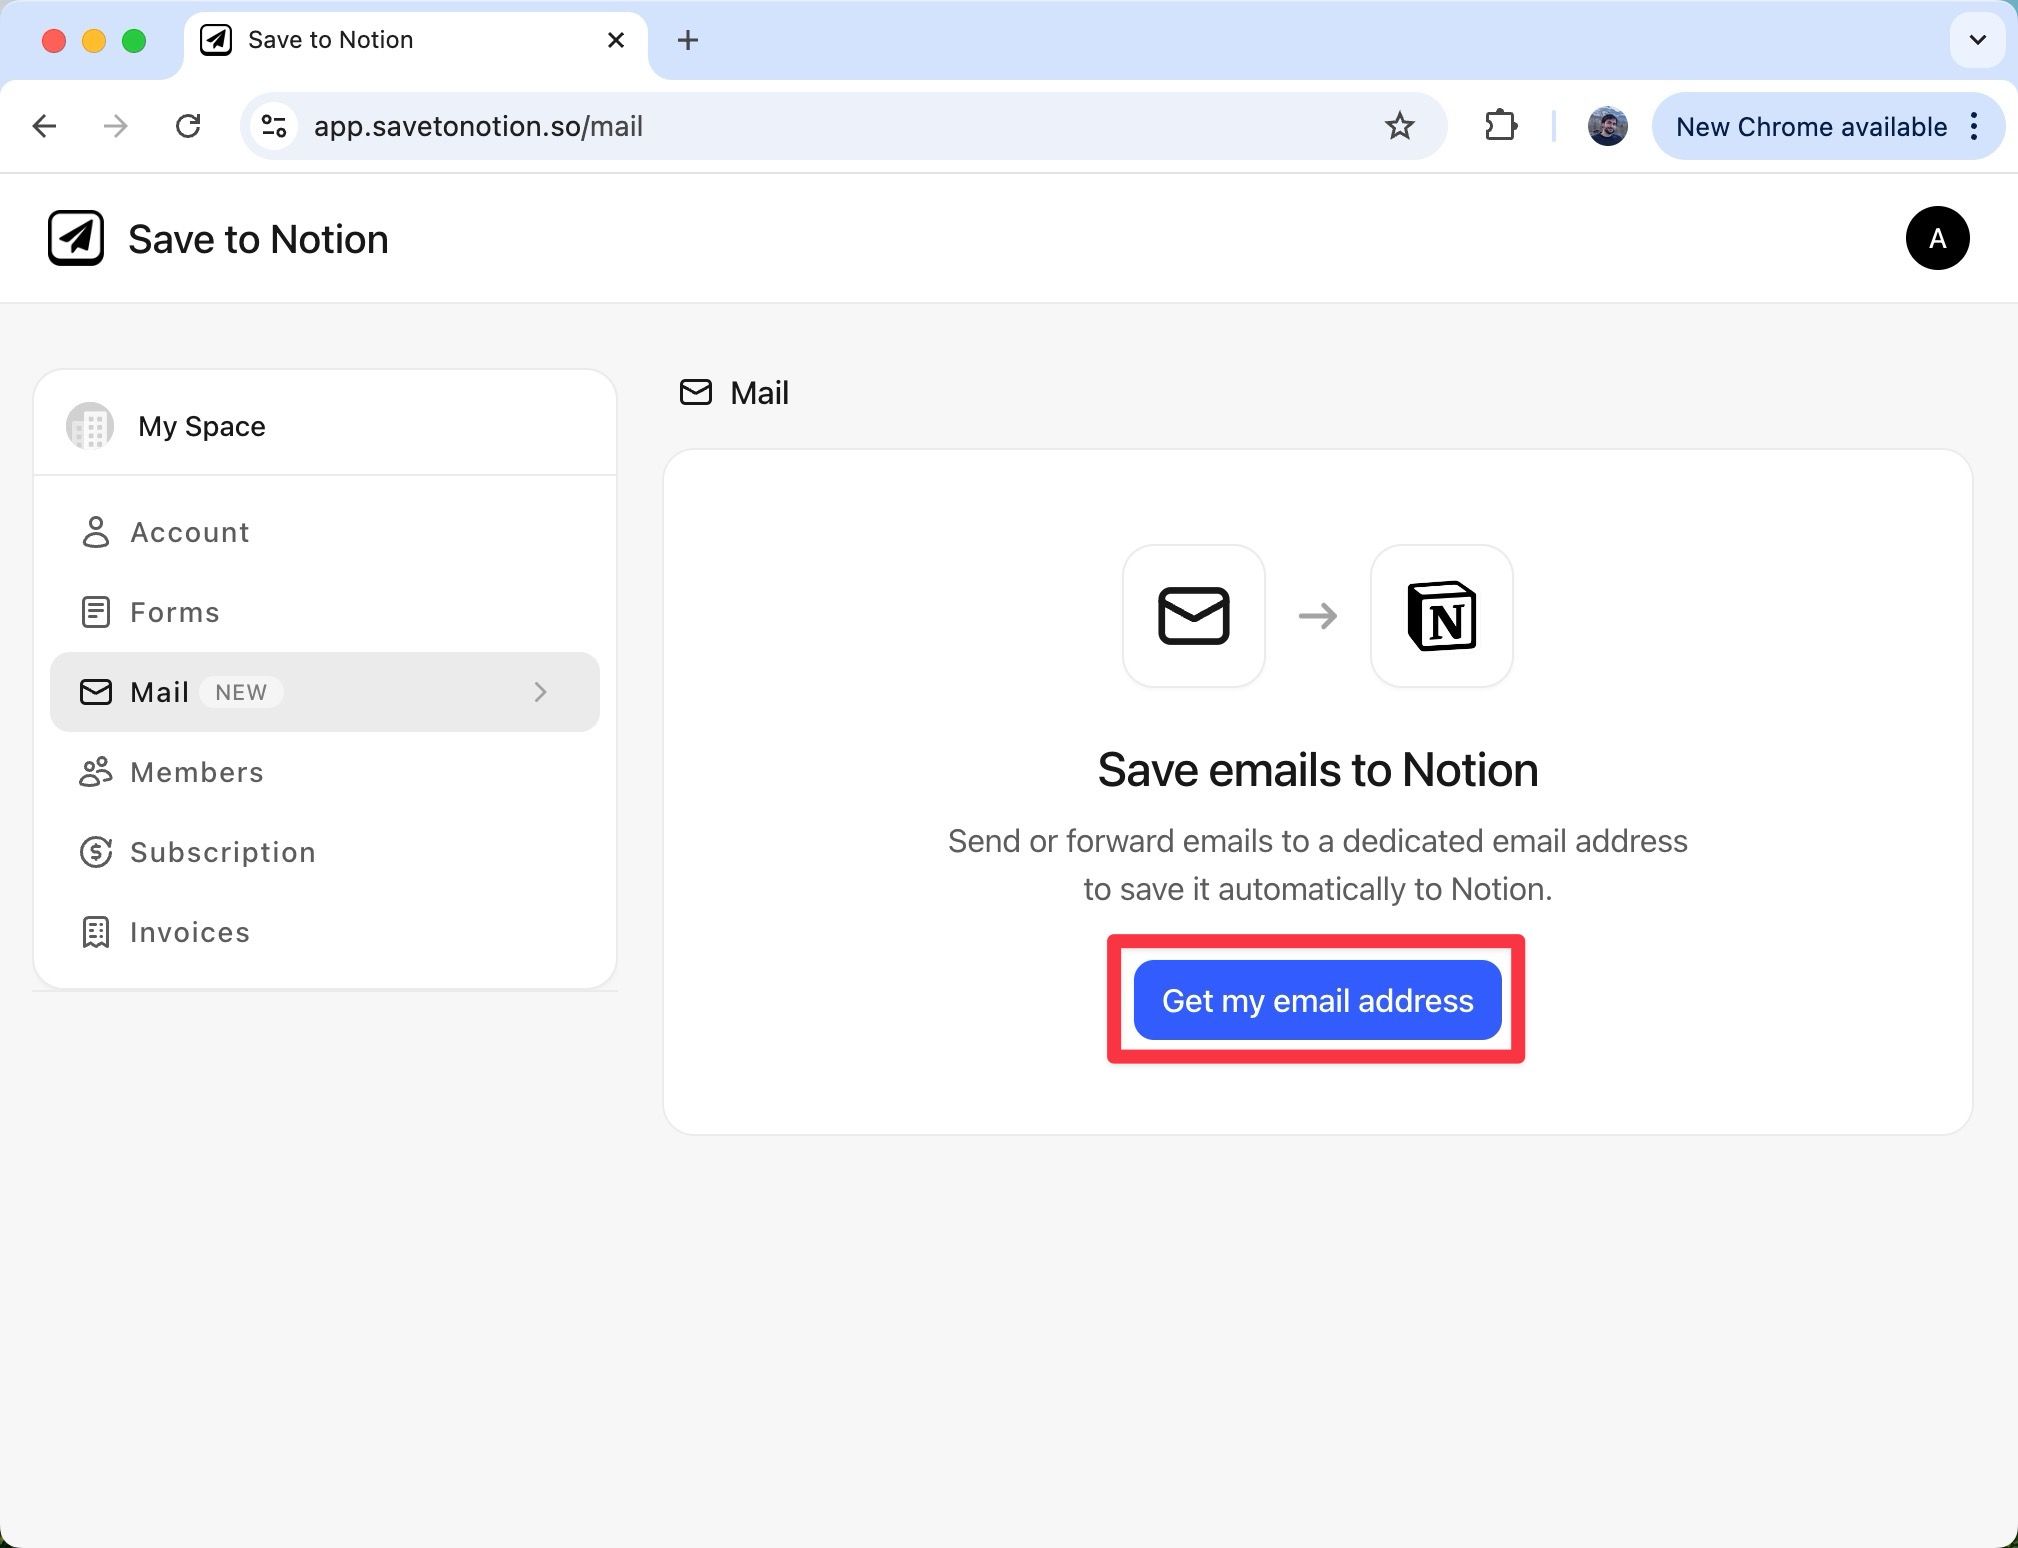Go to Forms in the sidebar

coord(174,612)
